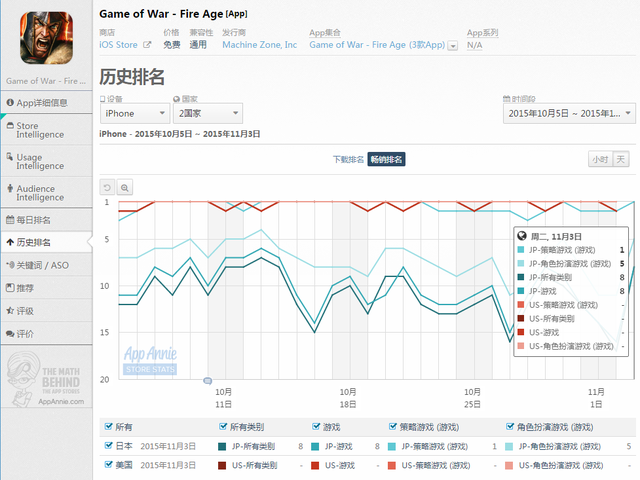This screenshot has width=640, height=480.
Task: Open 推荐 in the sidebar
Action: (46, 288)
